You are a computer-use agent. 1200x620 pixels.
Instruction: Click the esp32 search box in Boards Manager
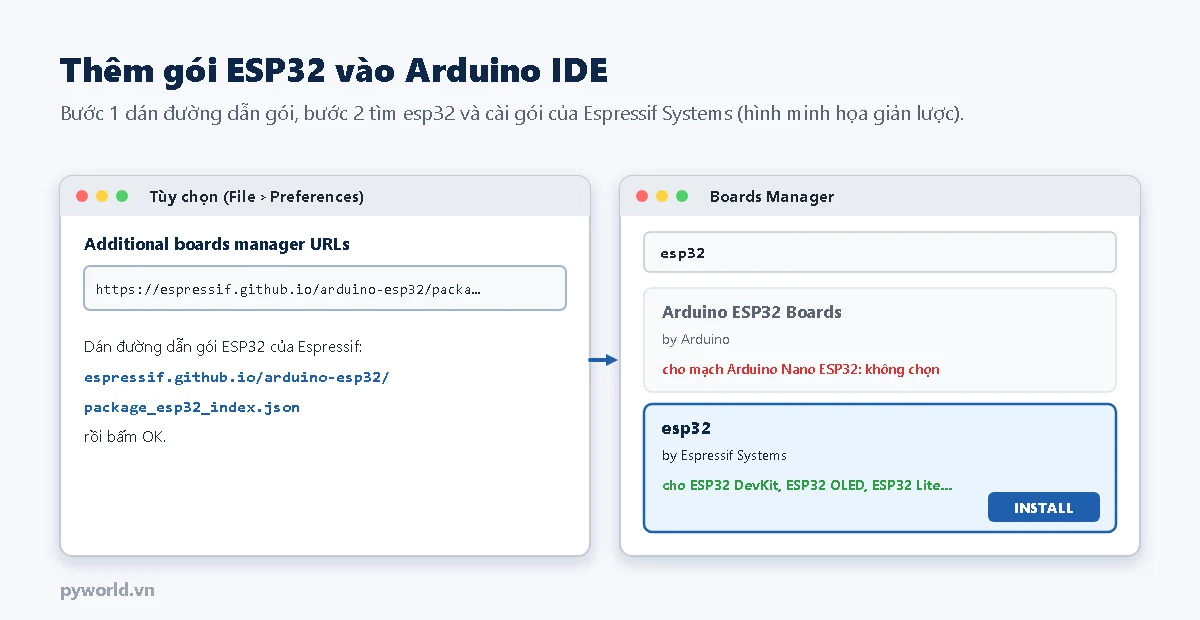(879, 252)
